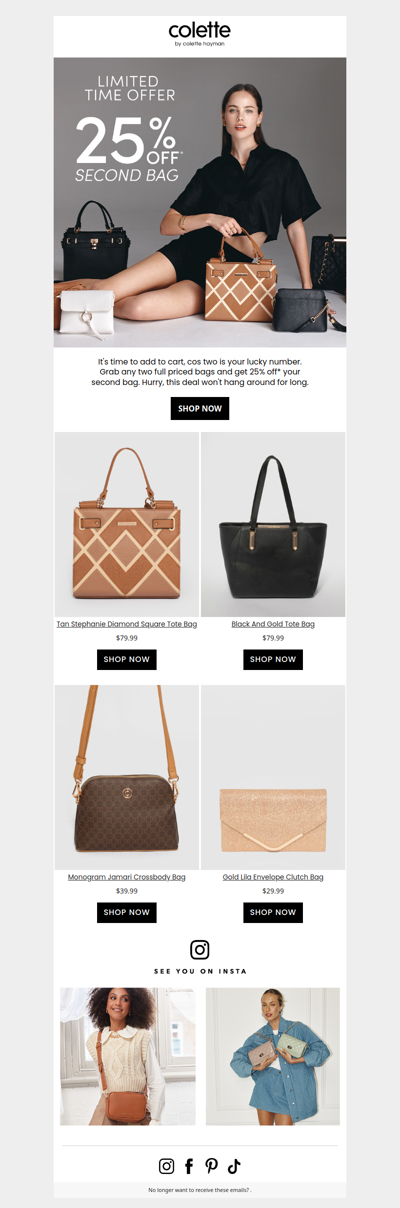Open Insta photo of woman in denim jacket
This screenshot has height=1208, width=400.
coord(273,1056)
